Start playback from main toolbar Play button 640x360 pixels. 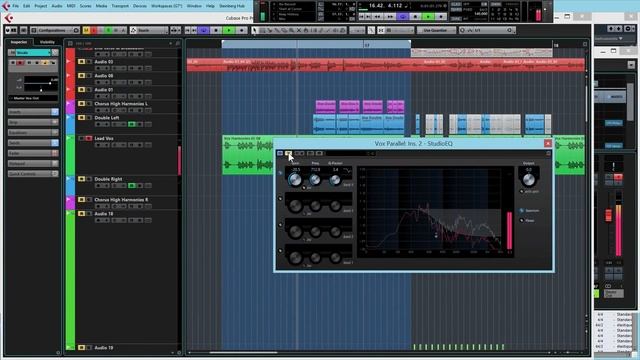click(x=229, y=30)
